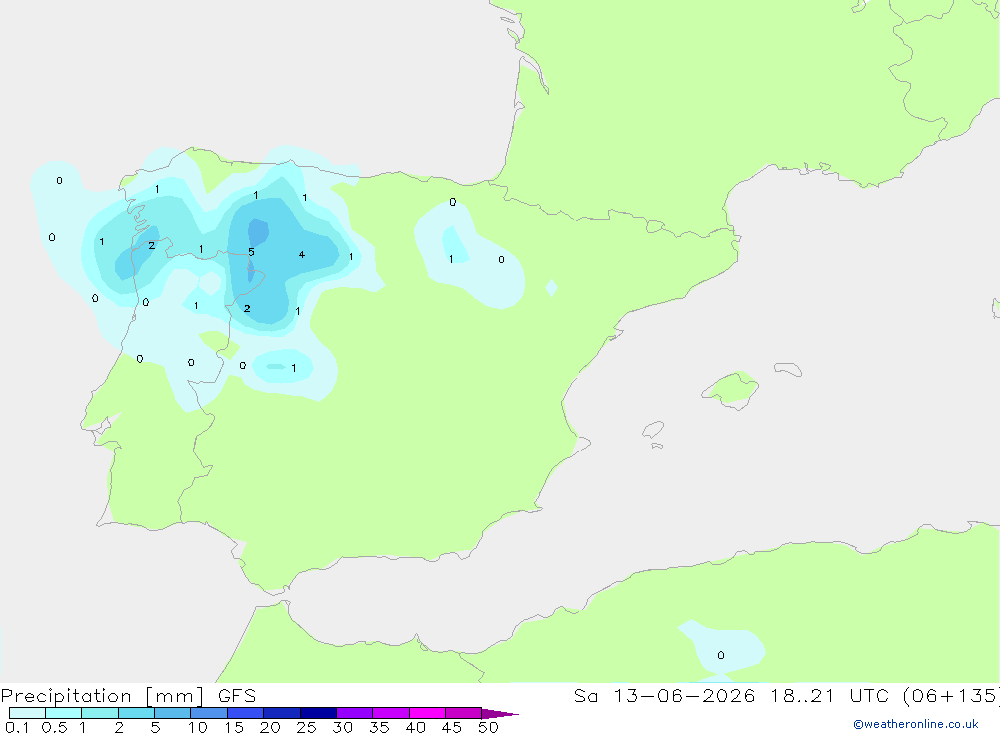Click the Mallorca island on the map

tap(730, 388)
